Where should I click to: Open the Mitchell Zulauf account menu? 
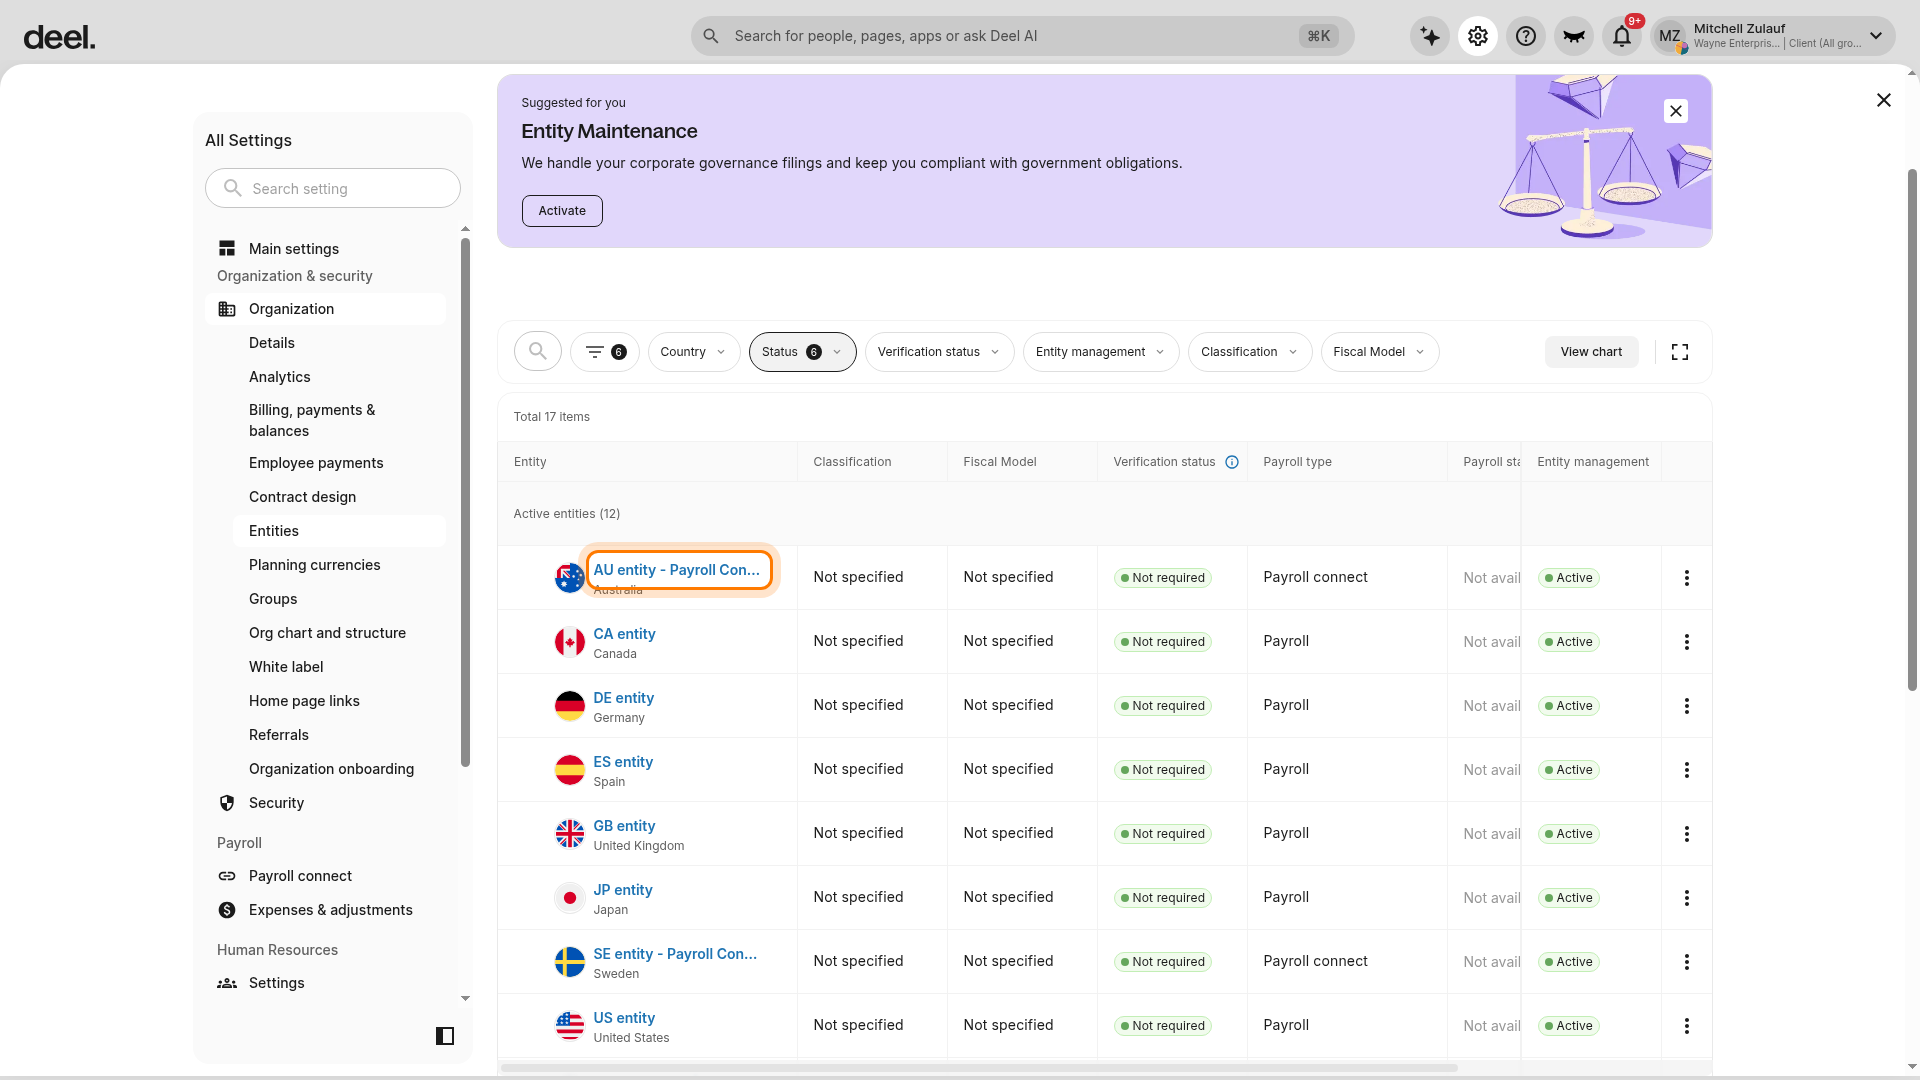(1773, 37)
